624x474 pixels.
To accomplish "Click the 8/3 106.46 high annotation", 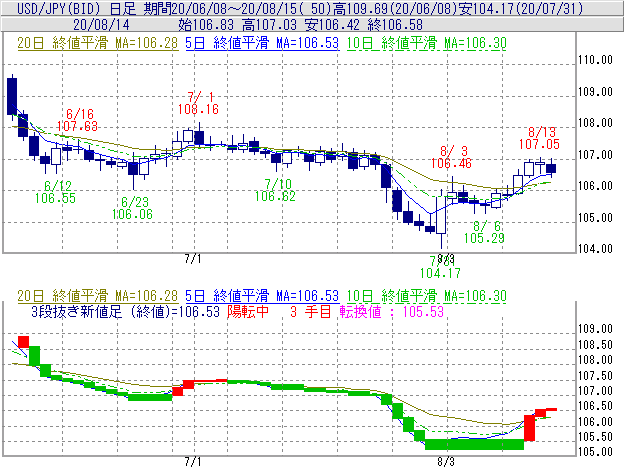I will tap(451, 157).
